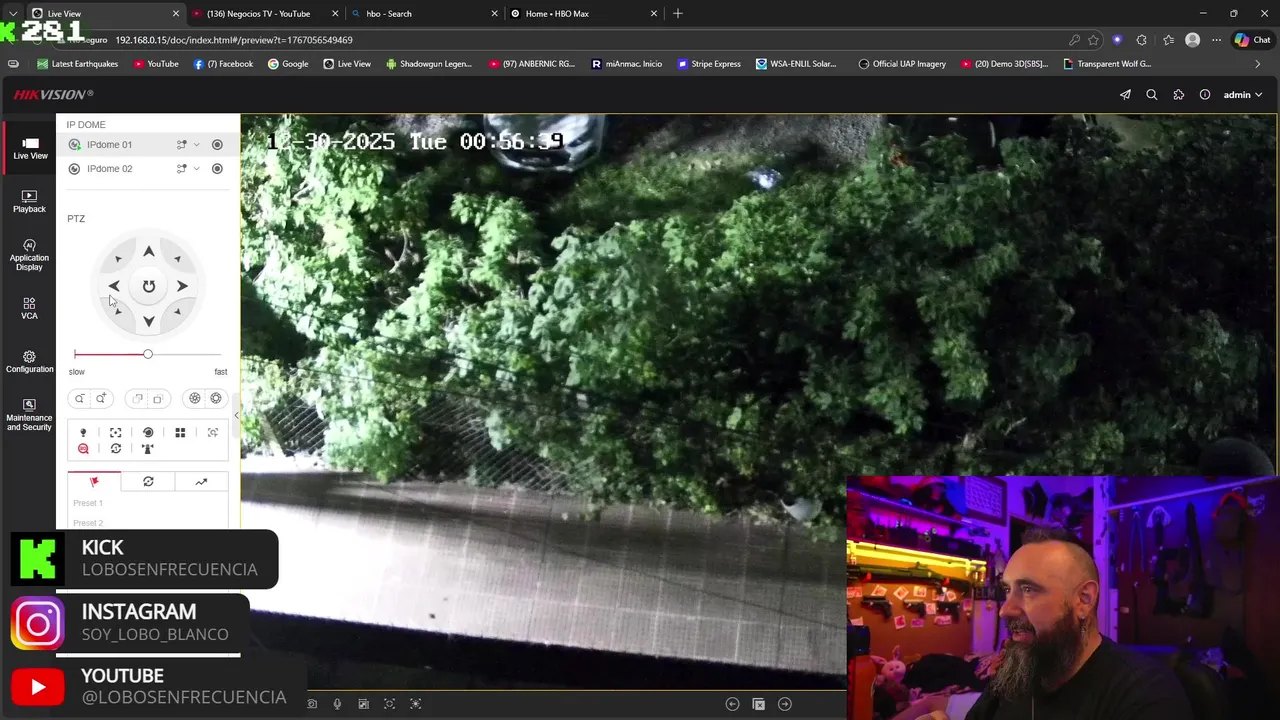The image size is (1280, 720).
Task: Click the digital zoom picture icon
Action: coord(363,704)
